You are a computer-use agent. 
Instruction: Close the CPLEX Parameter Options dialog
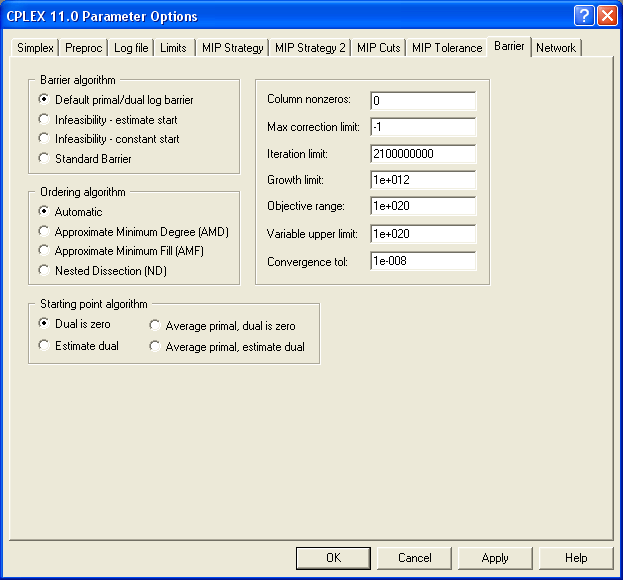(608, 16)
